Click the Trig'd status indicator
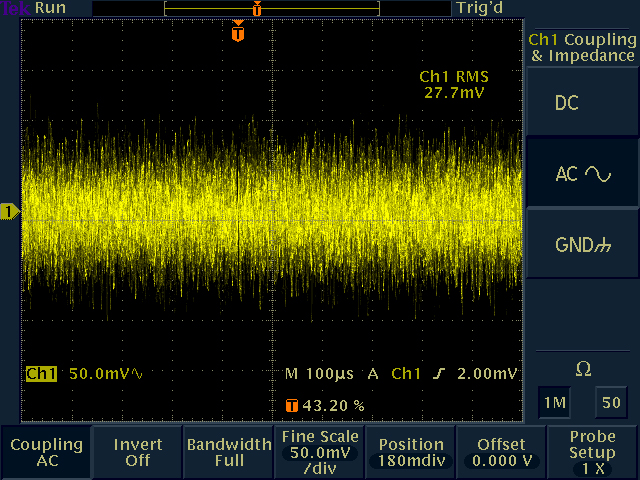 480,8
